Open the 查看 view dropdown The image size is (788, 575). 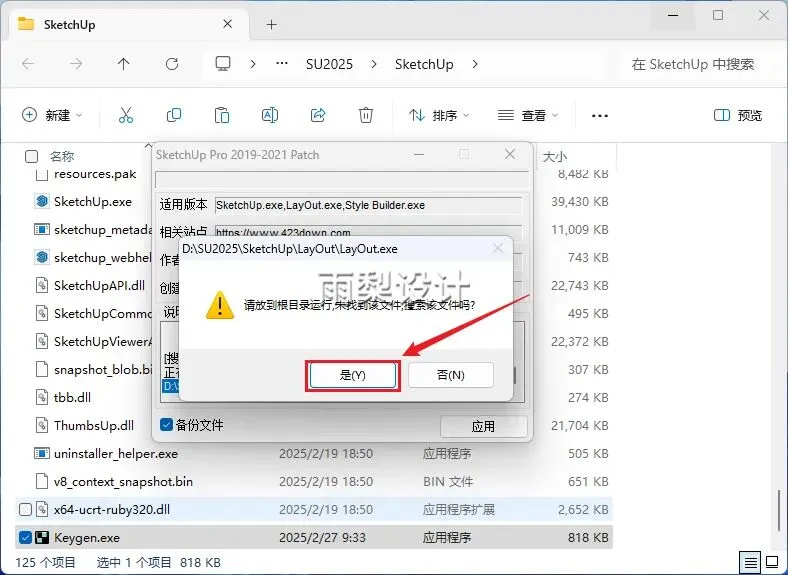(x=528, y=115)
